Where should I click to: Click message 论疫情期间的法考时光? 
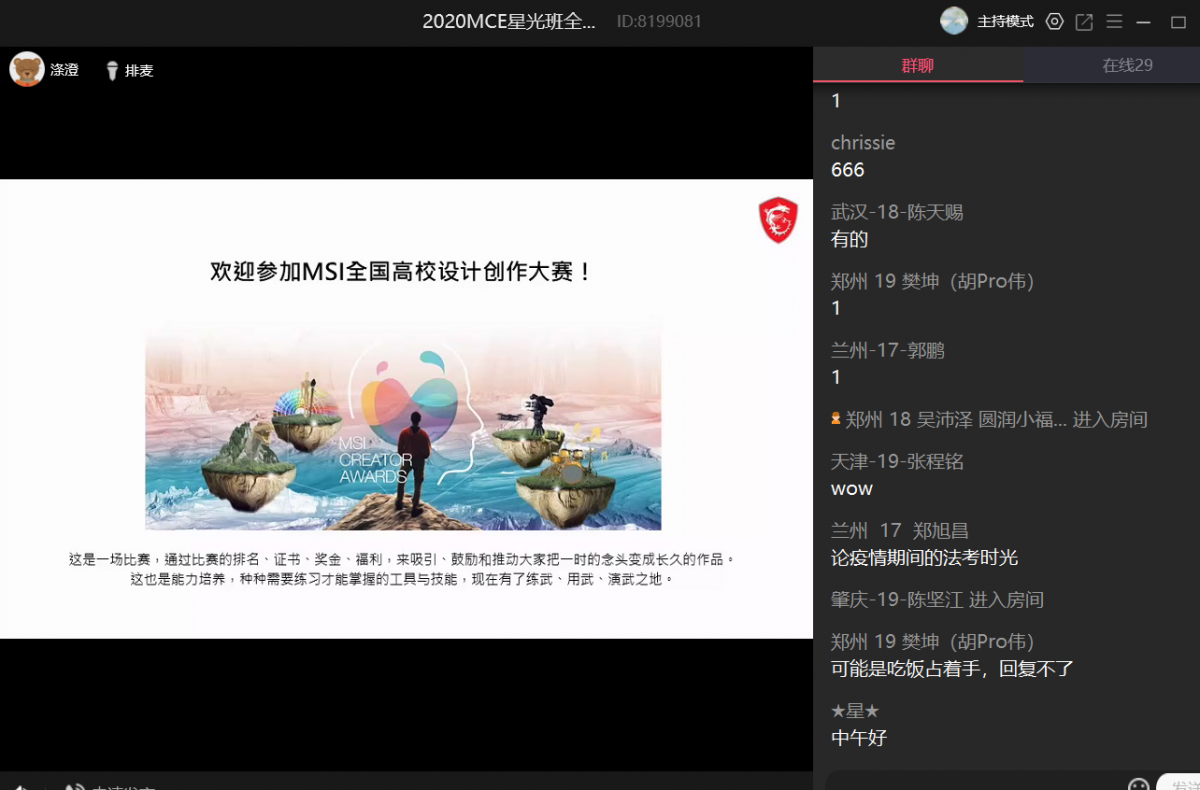[x=925, y=557]
